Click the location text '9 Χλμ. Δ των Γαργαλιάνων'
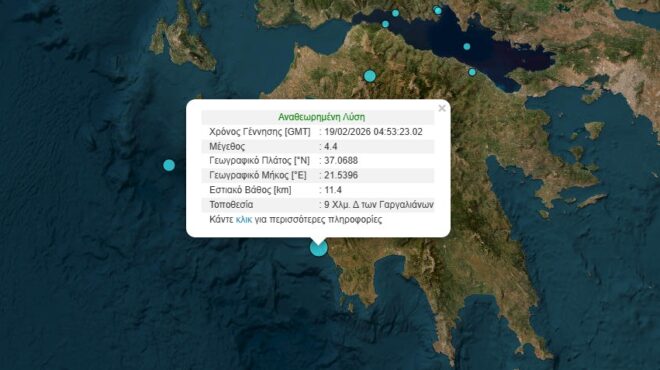The width and height of the screenshot is (660, 370). [379, 205]
